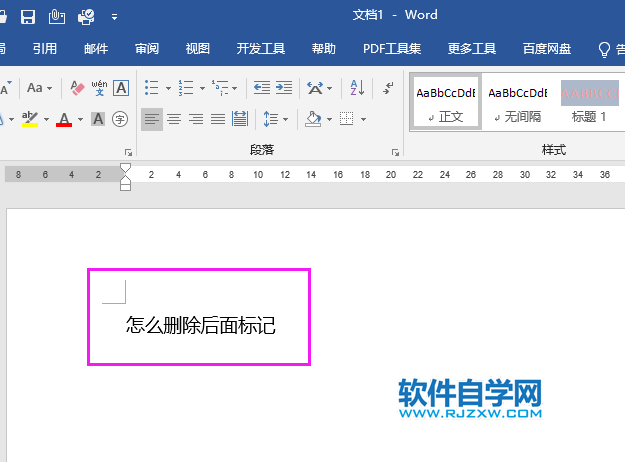Click the Distributed alignment icon
This screenshot has width=625, height=462.
[240, 119]
